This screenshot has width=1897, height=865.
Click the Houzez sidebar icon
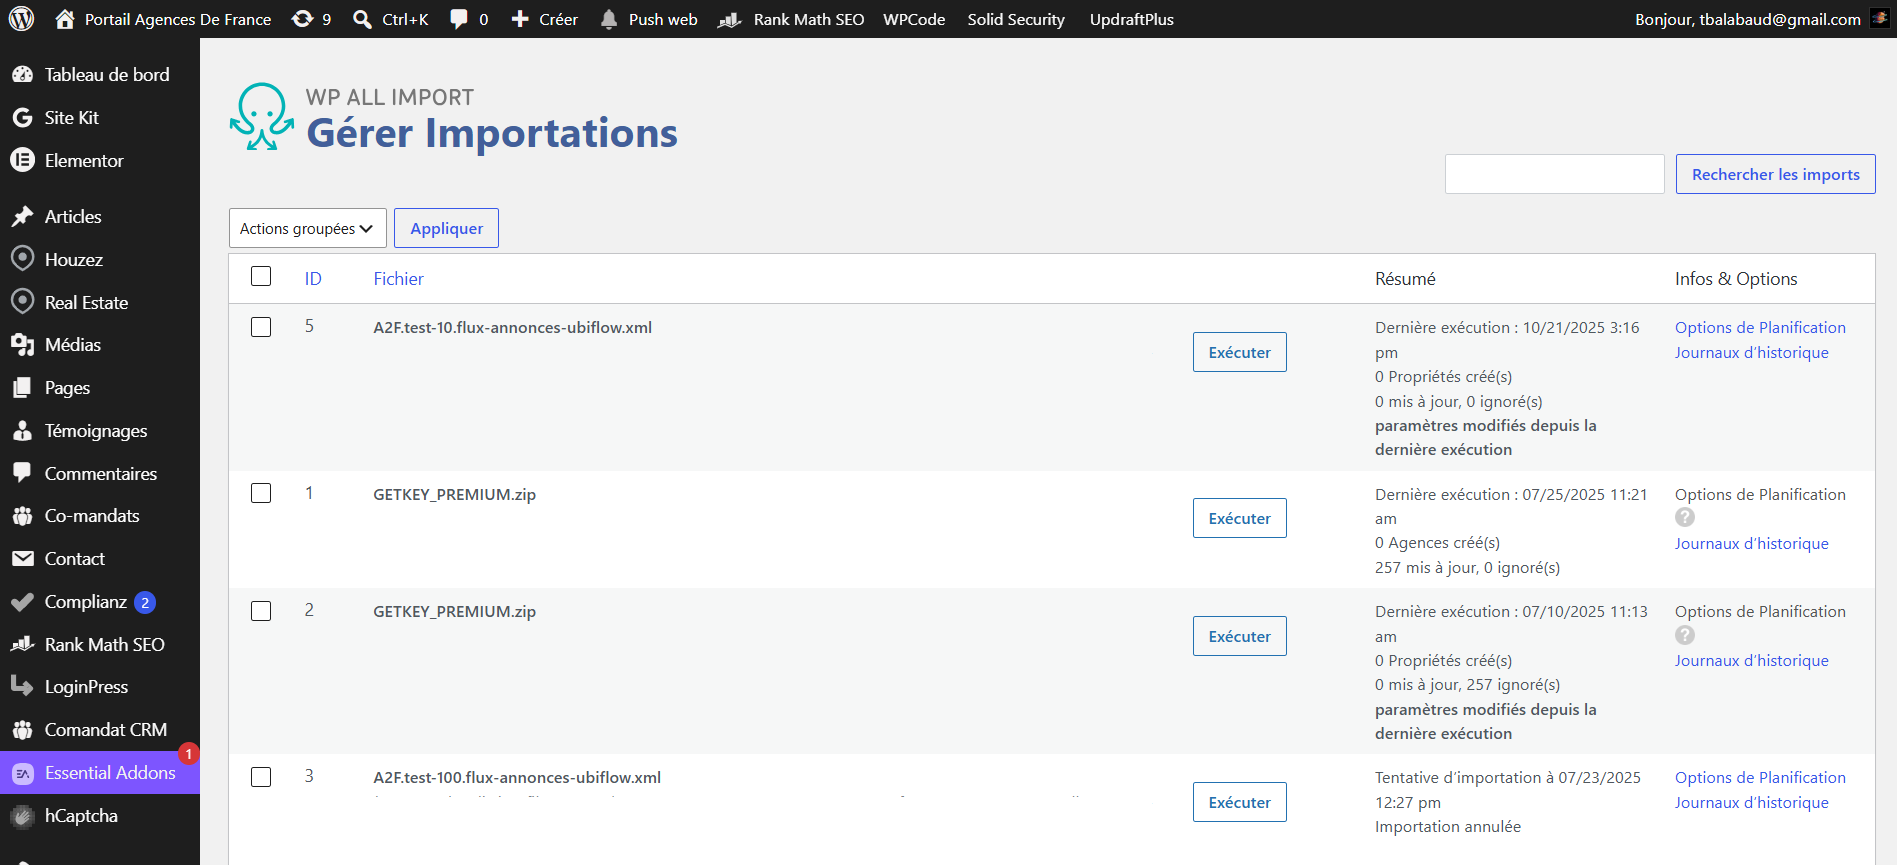click(x=22, y=259)
